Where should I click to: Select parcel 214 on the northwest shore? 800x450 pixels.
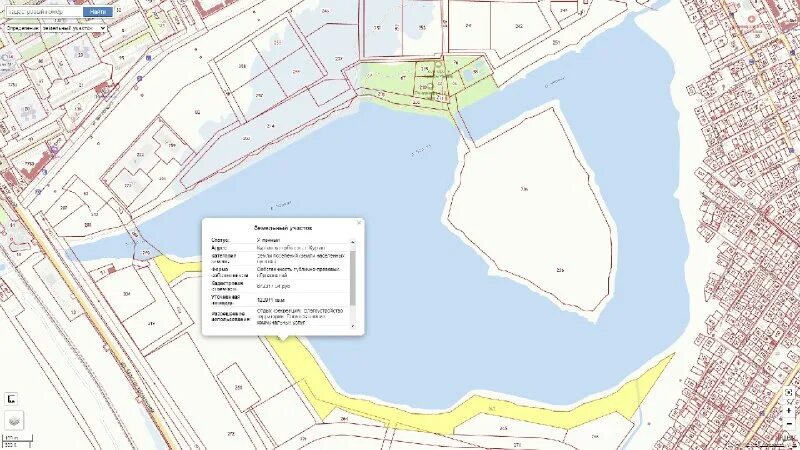coord(270,126)
